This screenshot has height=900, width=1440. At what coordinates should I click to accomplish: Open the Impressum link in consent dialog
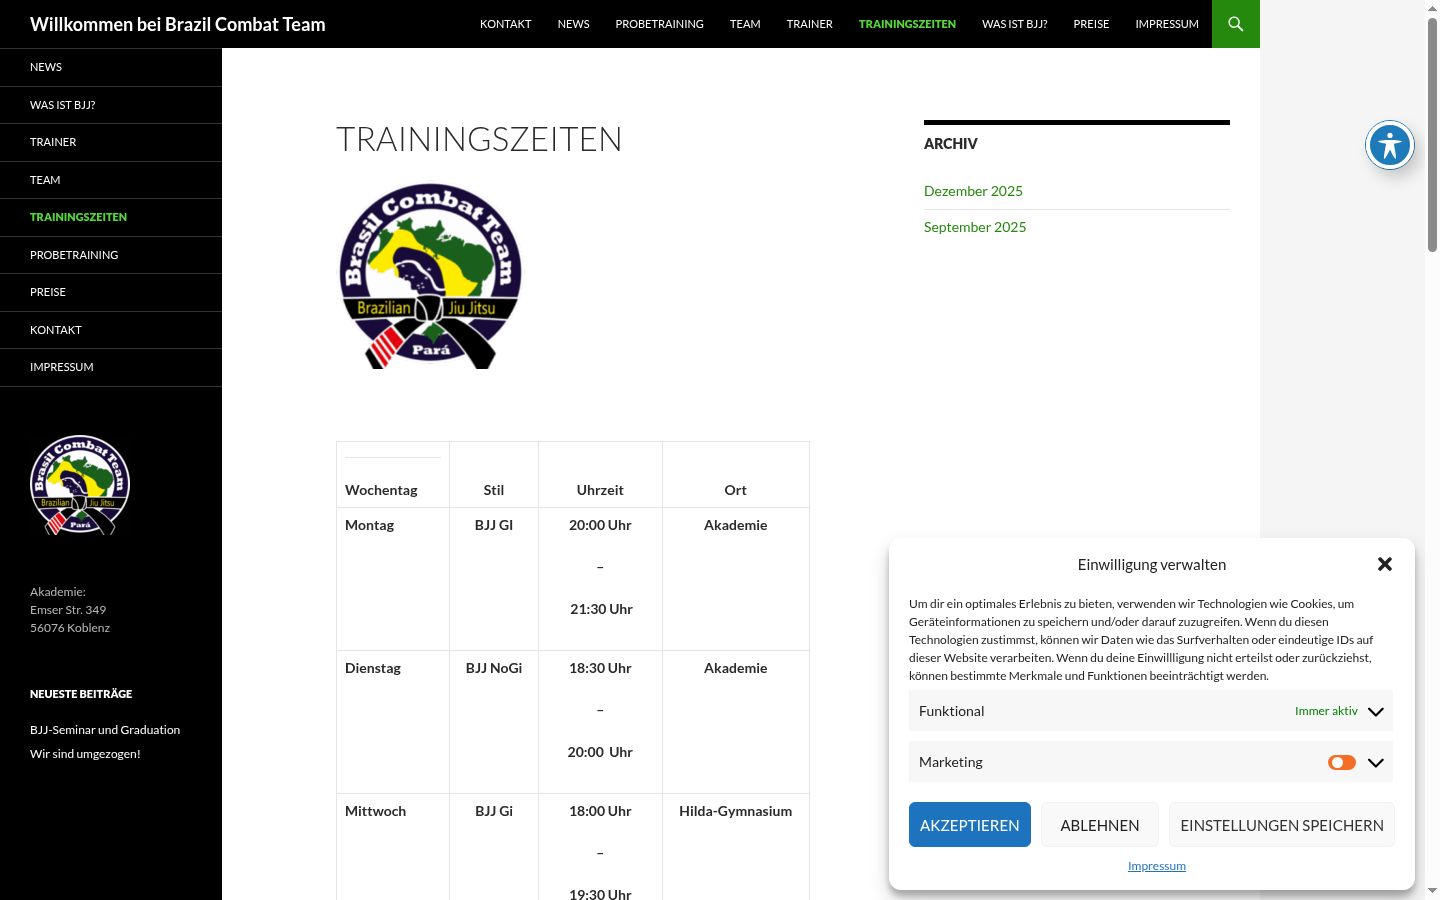1156,866
